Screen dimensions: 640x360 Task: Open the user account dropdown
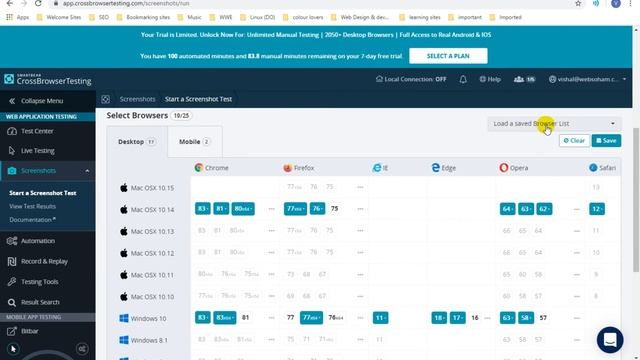pos(587,79)
